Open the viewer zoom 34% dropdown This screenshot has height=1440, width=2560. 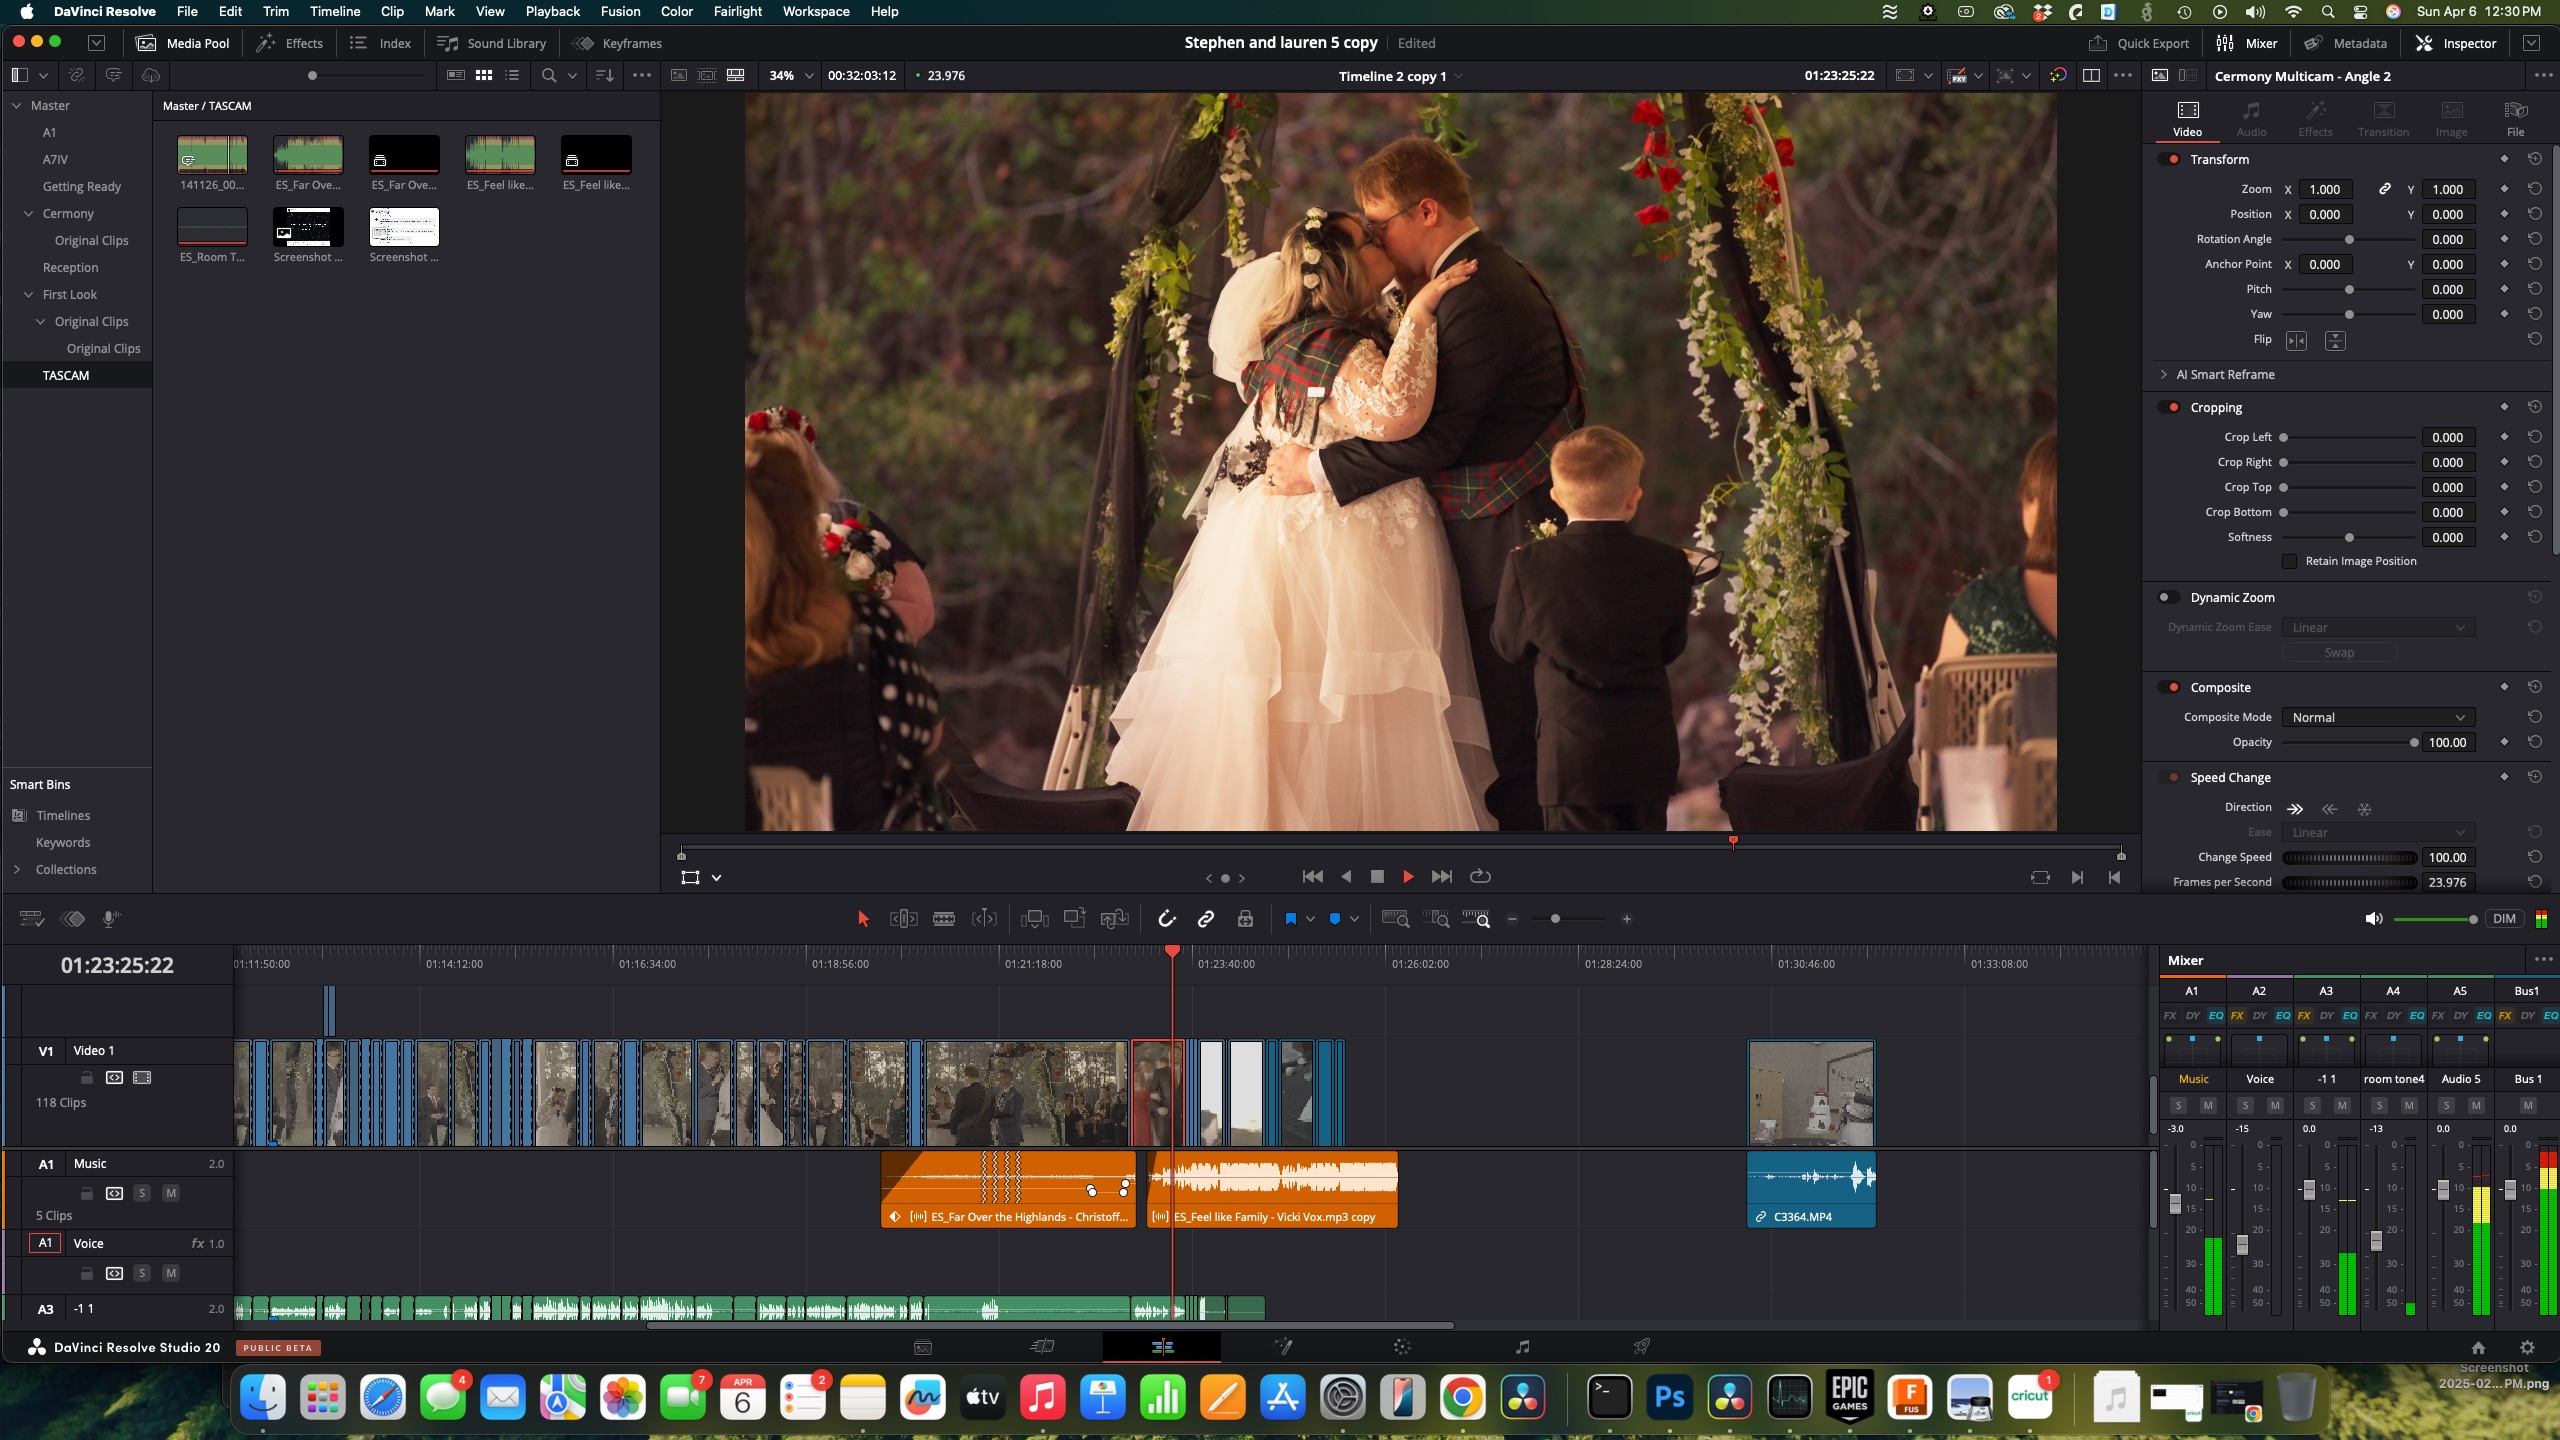[790, 75]
